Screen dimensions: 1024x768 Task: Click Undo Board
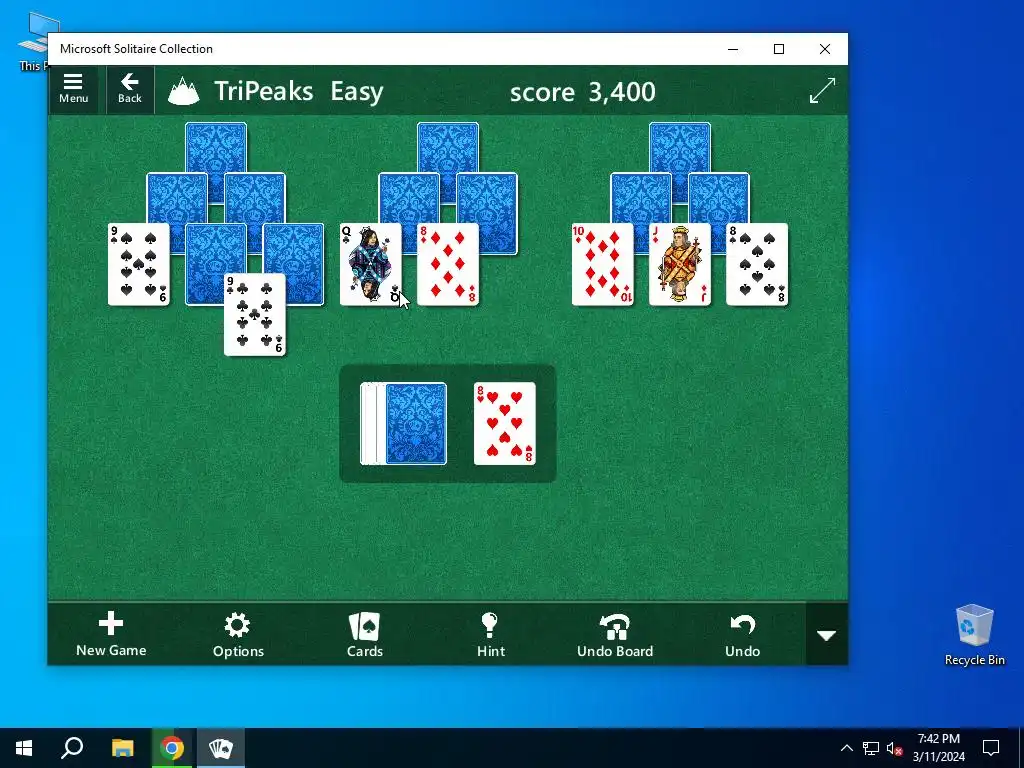(x=615, y=634)
